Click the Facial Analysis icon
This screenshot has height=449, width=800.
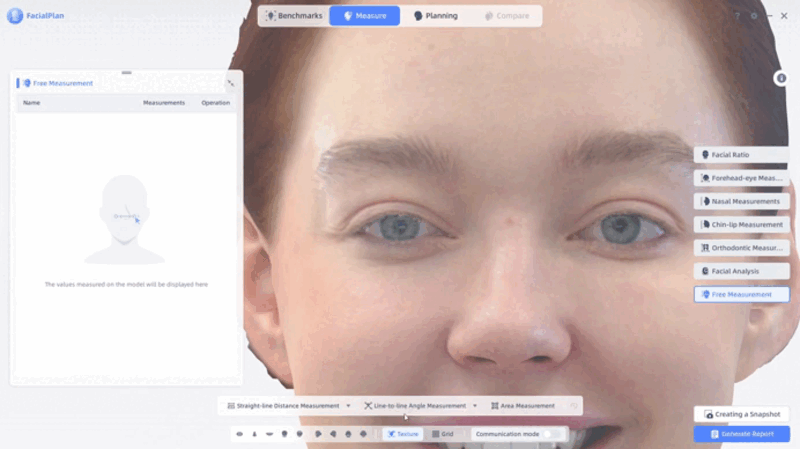point(705,271)
